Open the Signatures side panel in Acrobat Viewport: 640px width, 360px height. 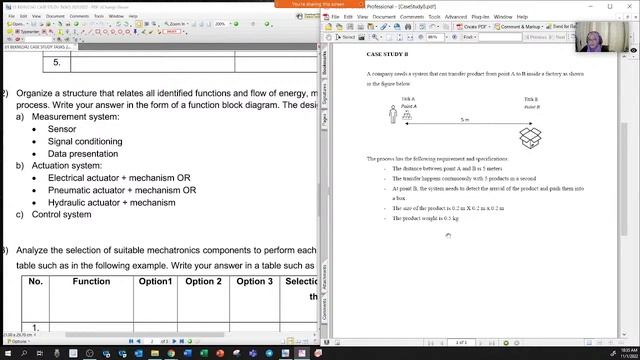coord(324,93)
